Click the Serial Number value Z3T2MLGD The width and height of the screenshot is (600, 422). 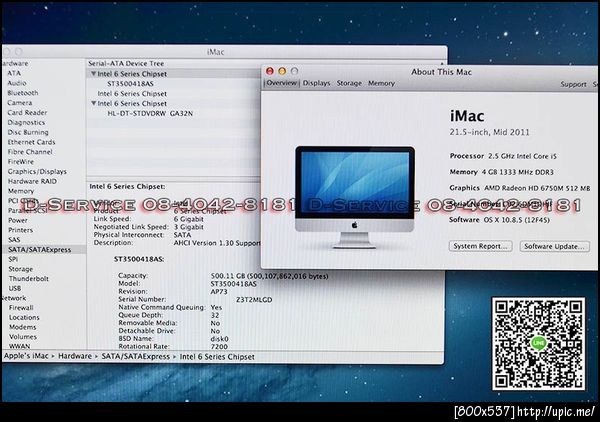tap(254, 300)
